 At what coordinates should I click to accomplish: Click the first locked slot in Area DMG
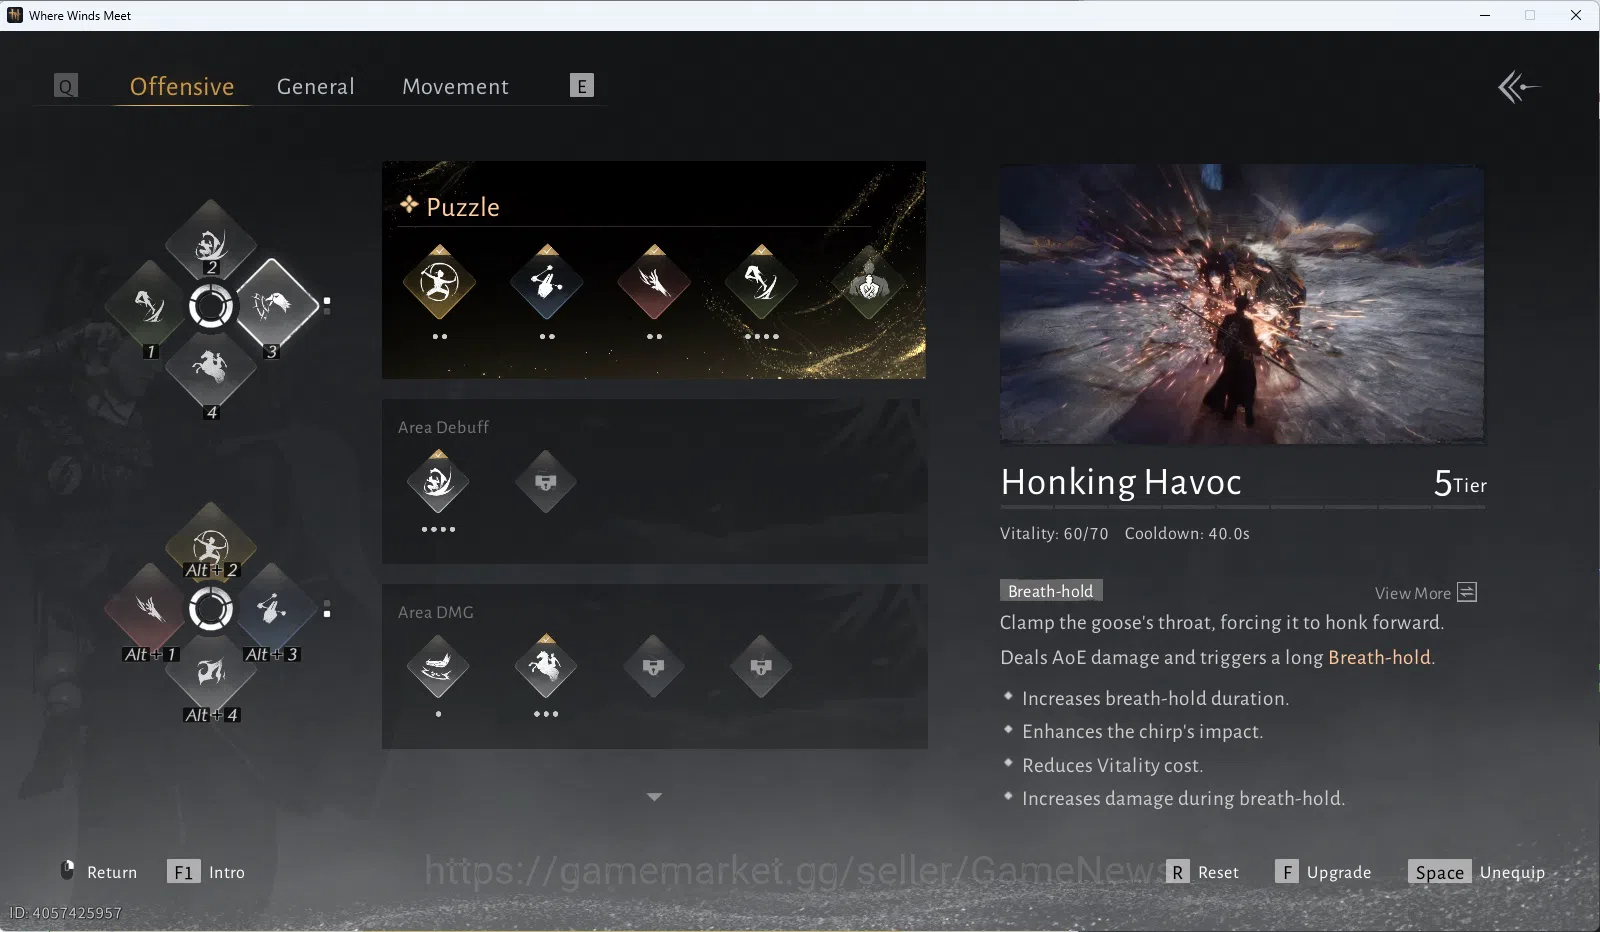pos(654,666)
